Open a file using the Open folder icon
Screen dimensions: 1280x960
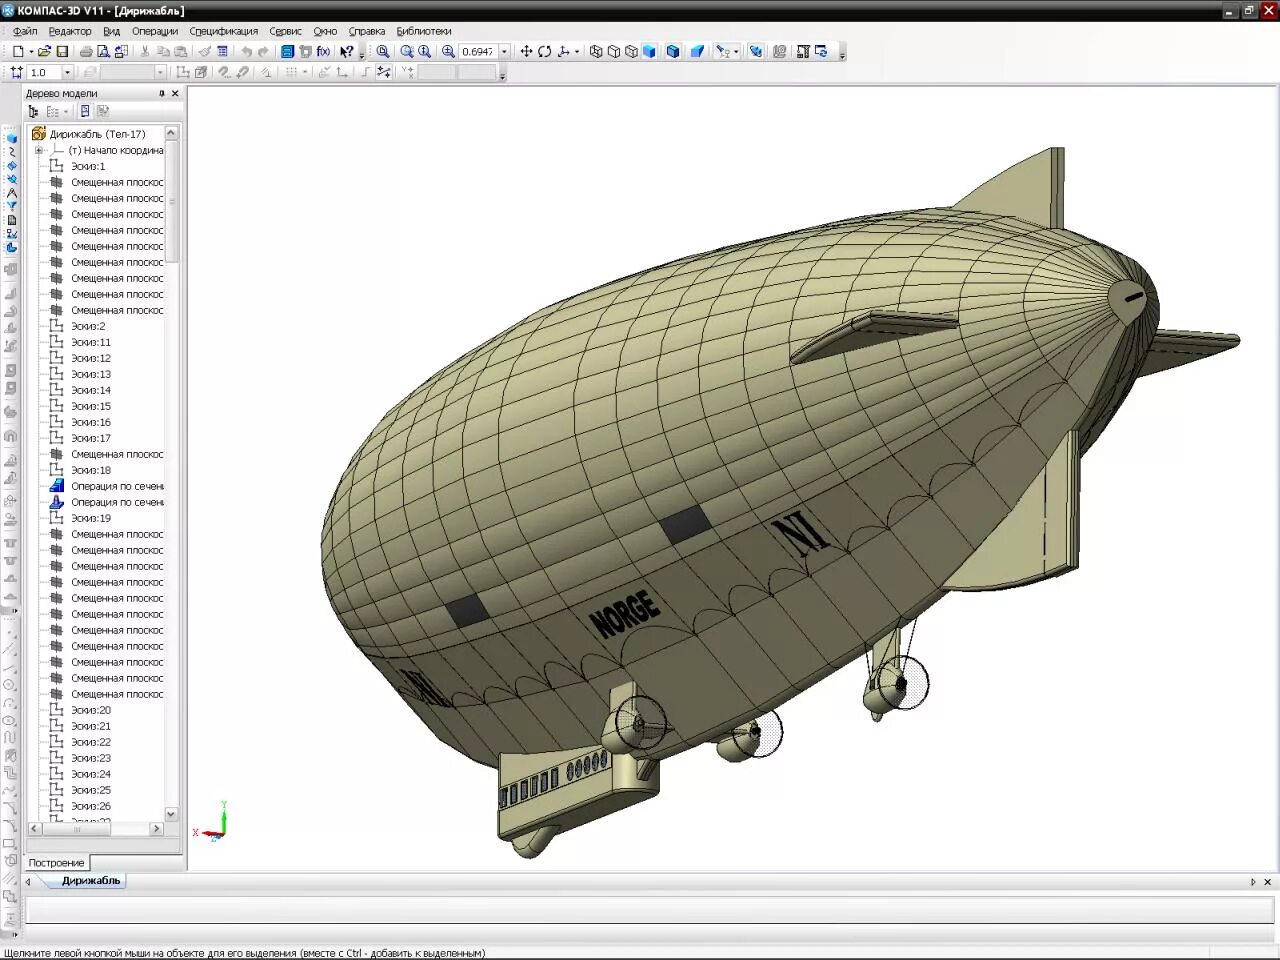(44, 51)
